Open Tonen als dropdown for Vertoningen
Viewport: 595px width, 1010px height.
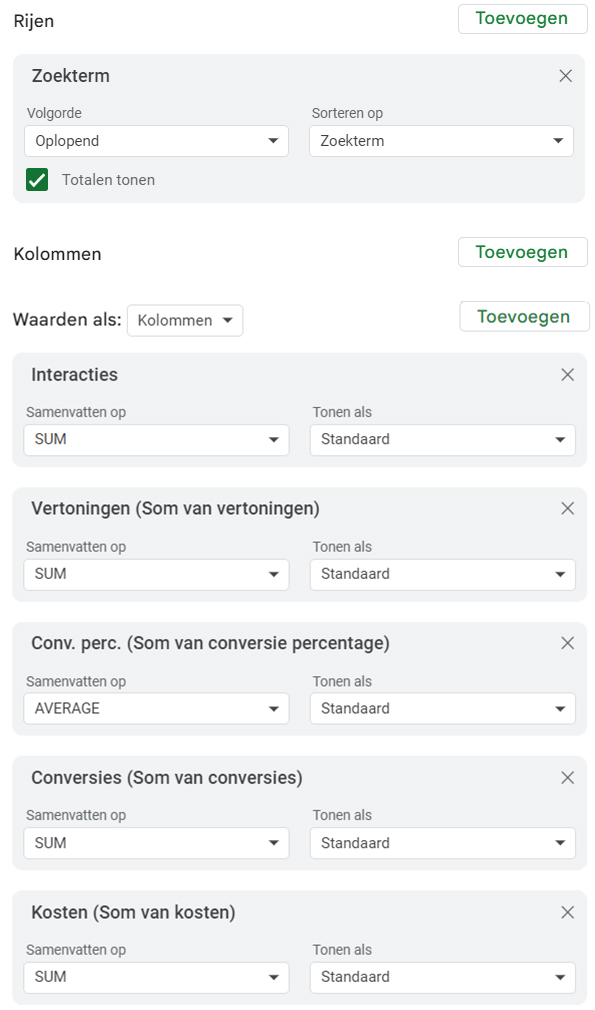click(442, 575)
